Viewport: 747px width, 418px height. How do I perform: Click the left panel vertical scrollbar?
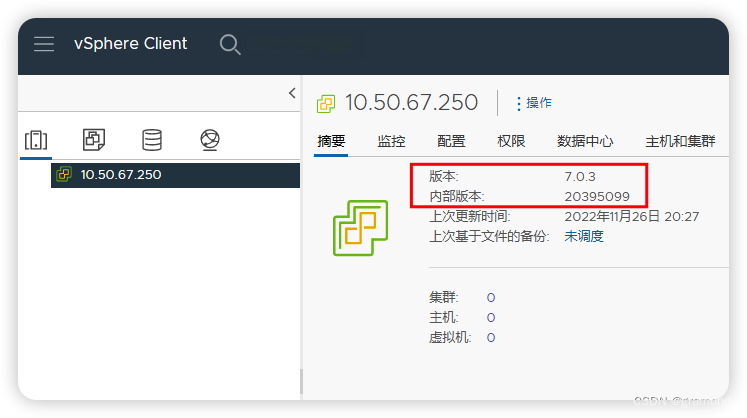pos(301,381)
